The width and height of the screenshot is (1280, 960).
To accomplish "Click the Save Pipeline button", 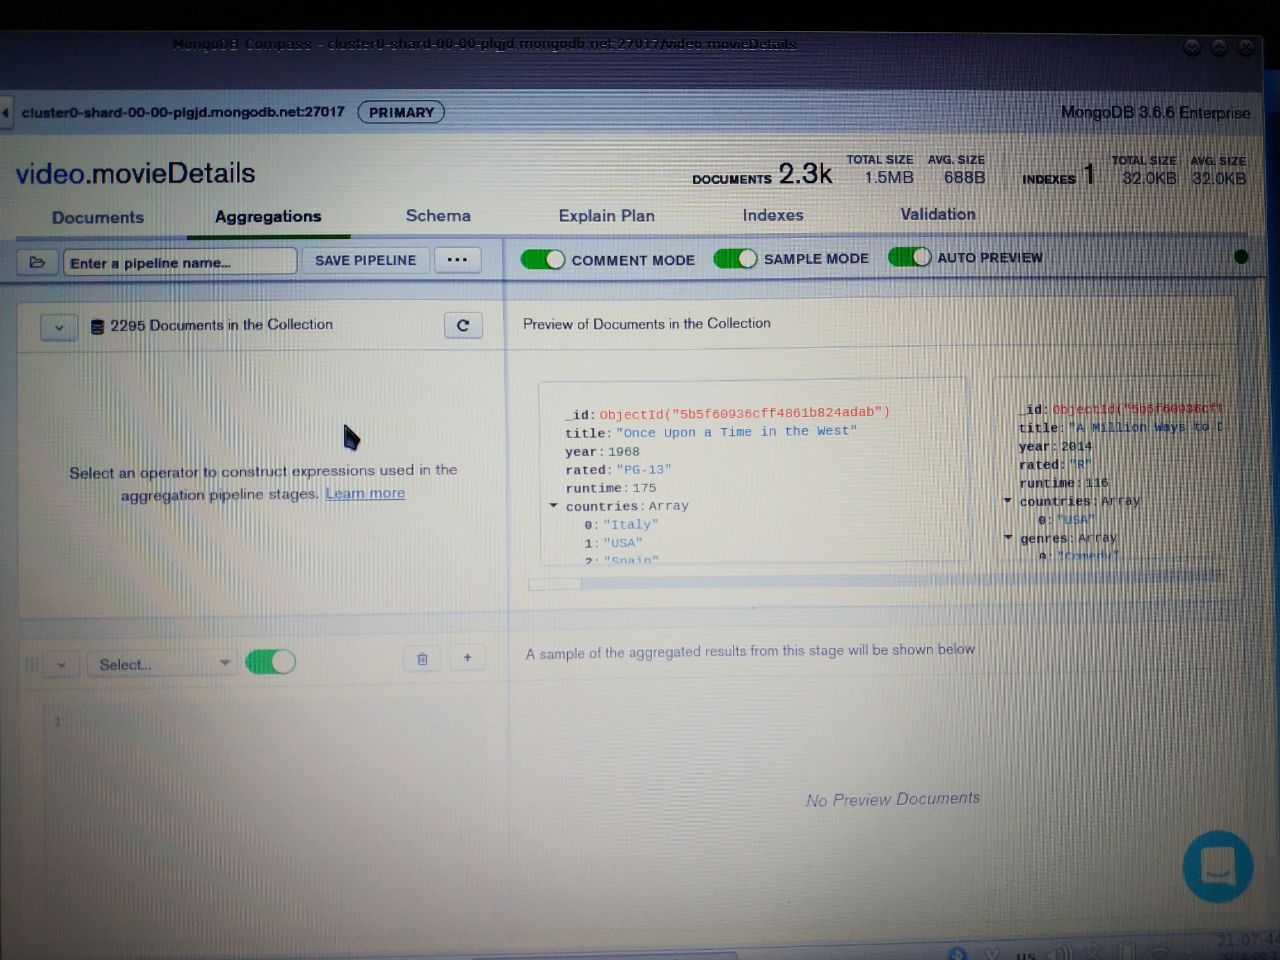I will pyautogui.click(x=365, y=260).
